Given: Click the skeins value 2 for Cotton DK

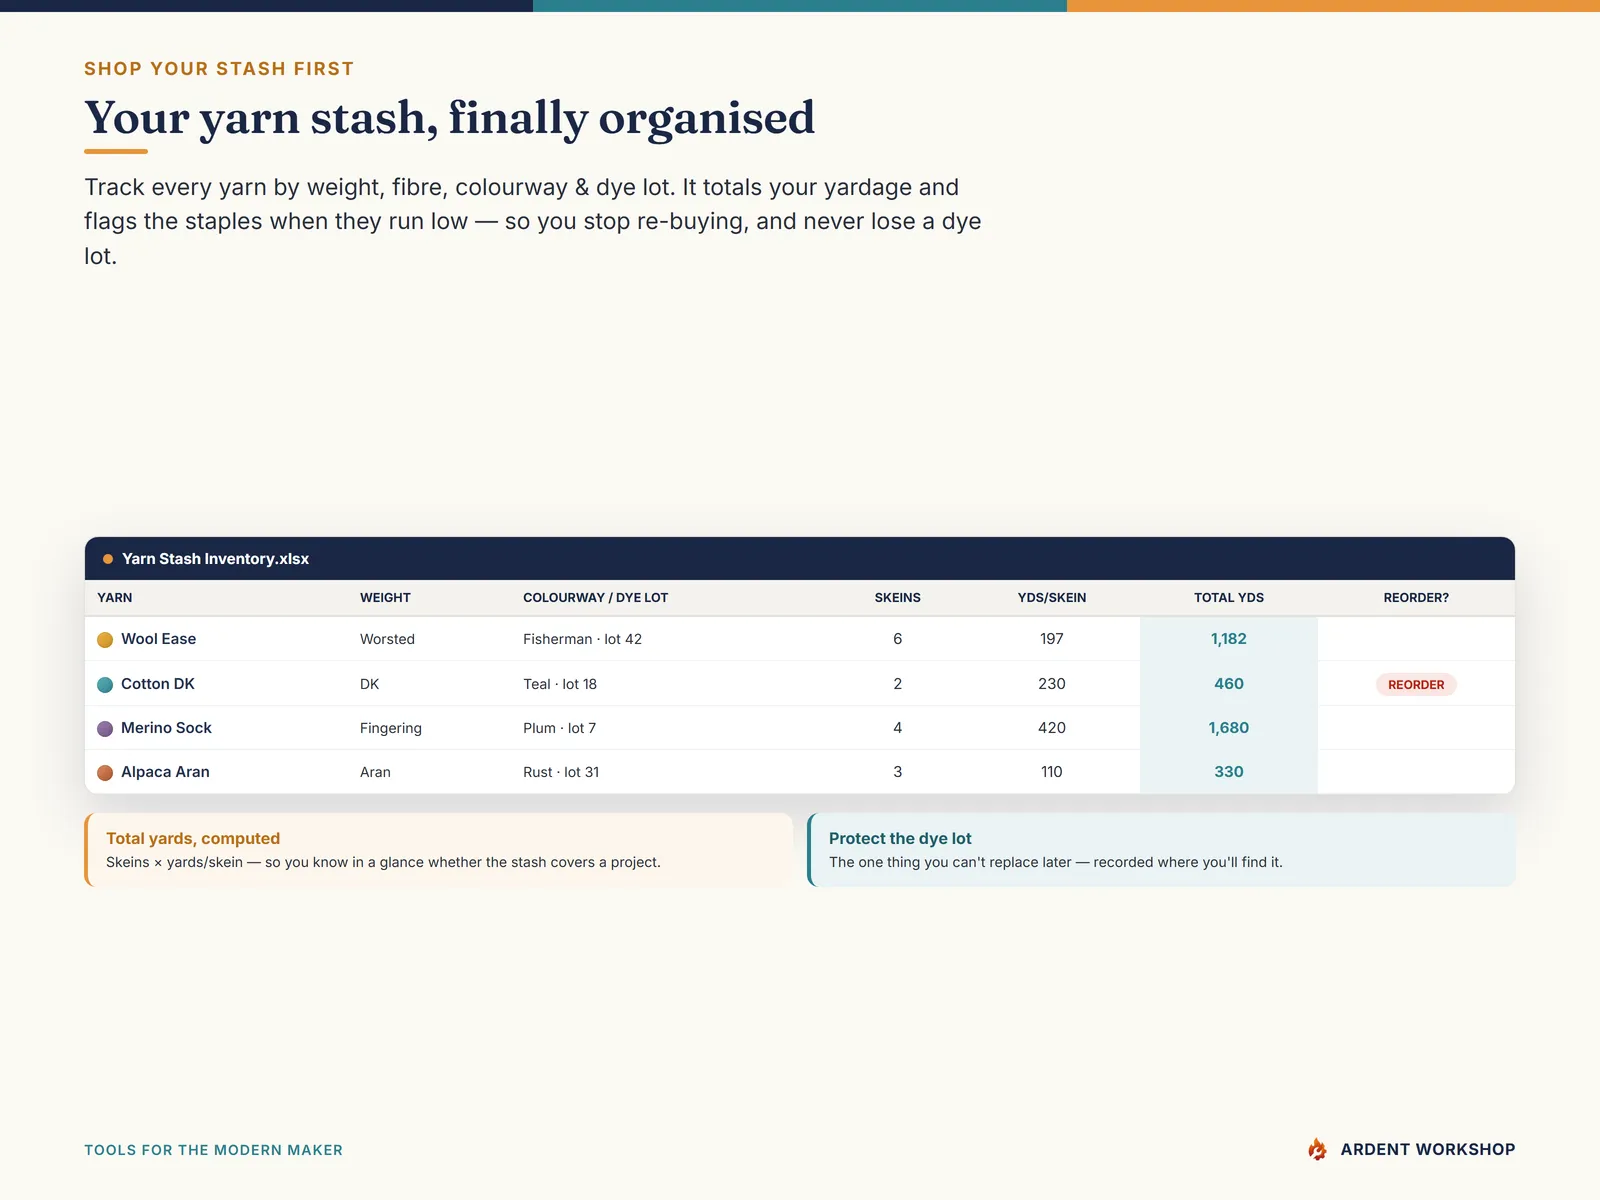Looking at the screenshot, I should tap(898, 684).
